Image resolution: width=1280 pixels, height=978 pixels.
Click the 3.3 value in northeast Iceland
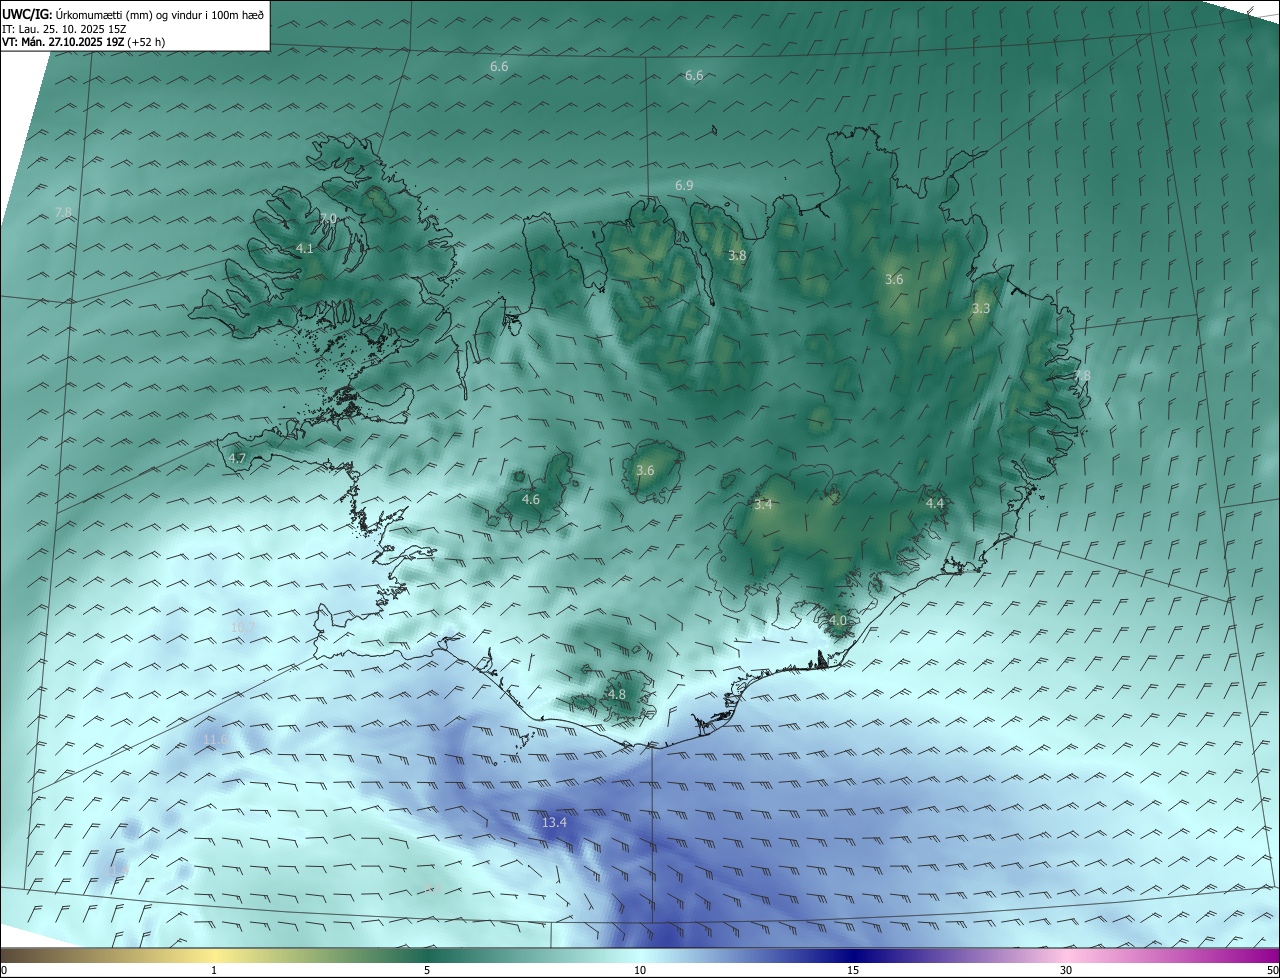(981, 308)
